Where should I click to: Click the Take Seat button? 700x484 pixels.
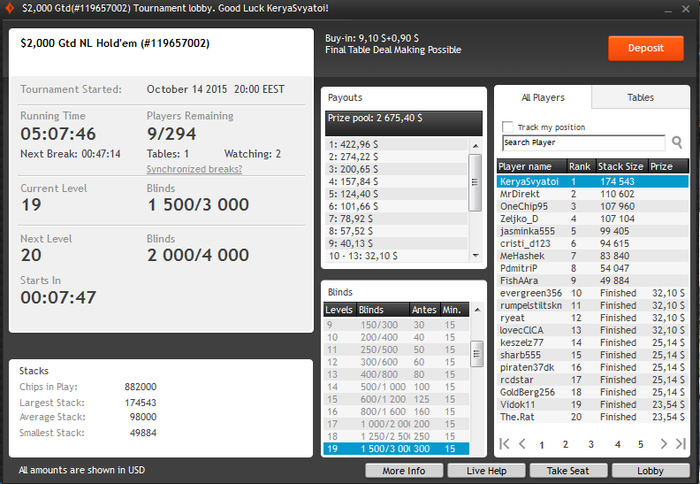click(568, 471)
